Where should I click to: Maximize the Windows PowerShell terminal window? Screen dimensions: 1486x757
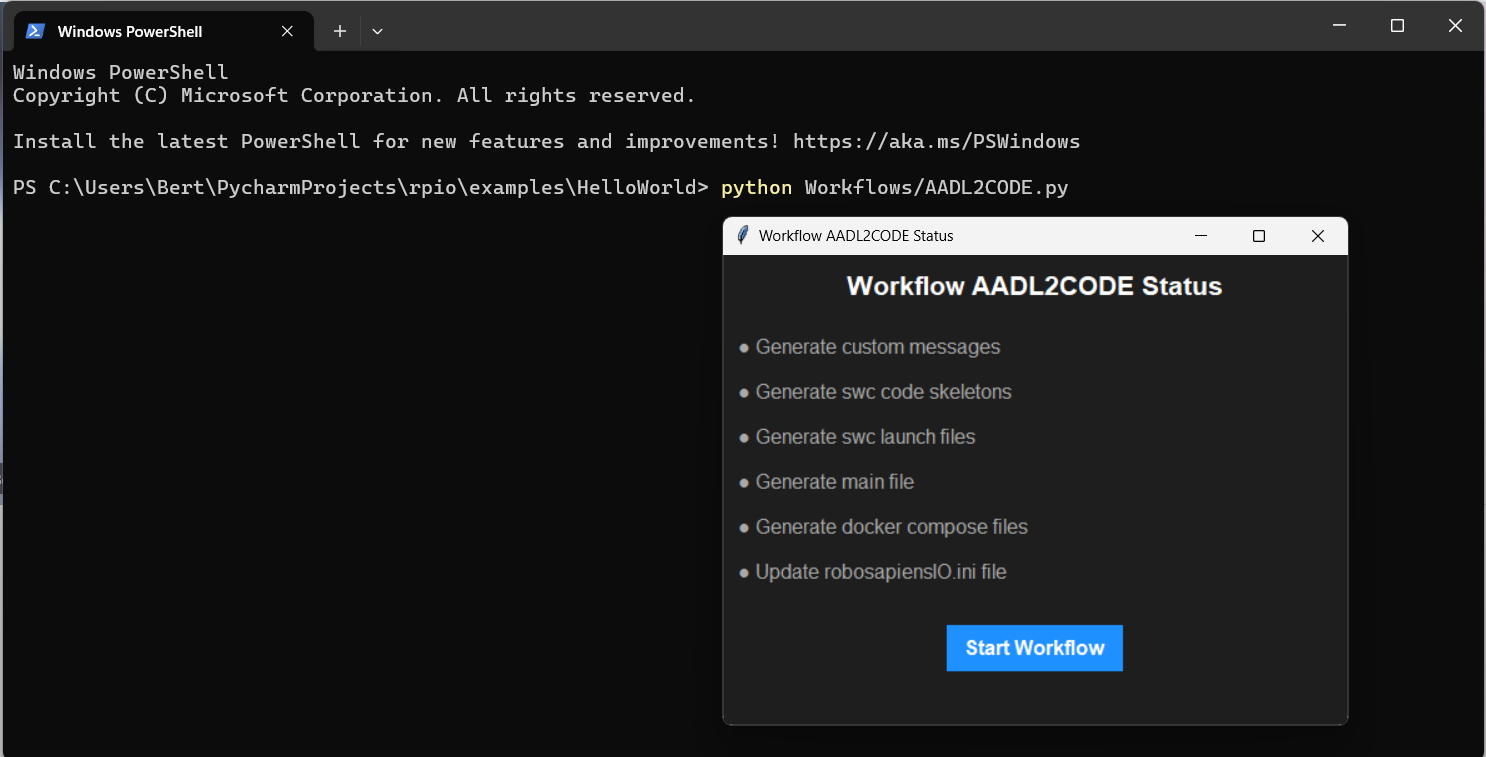[1397, 26]
